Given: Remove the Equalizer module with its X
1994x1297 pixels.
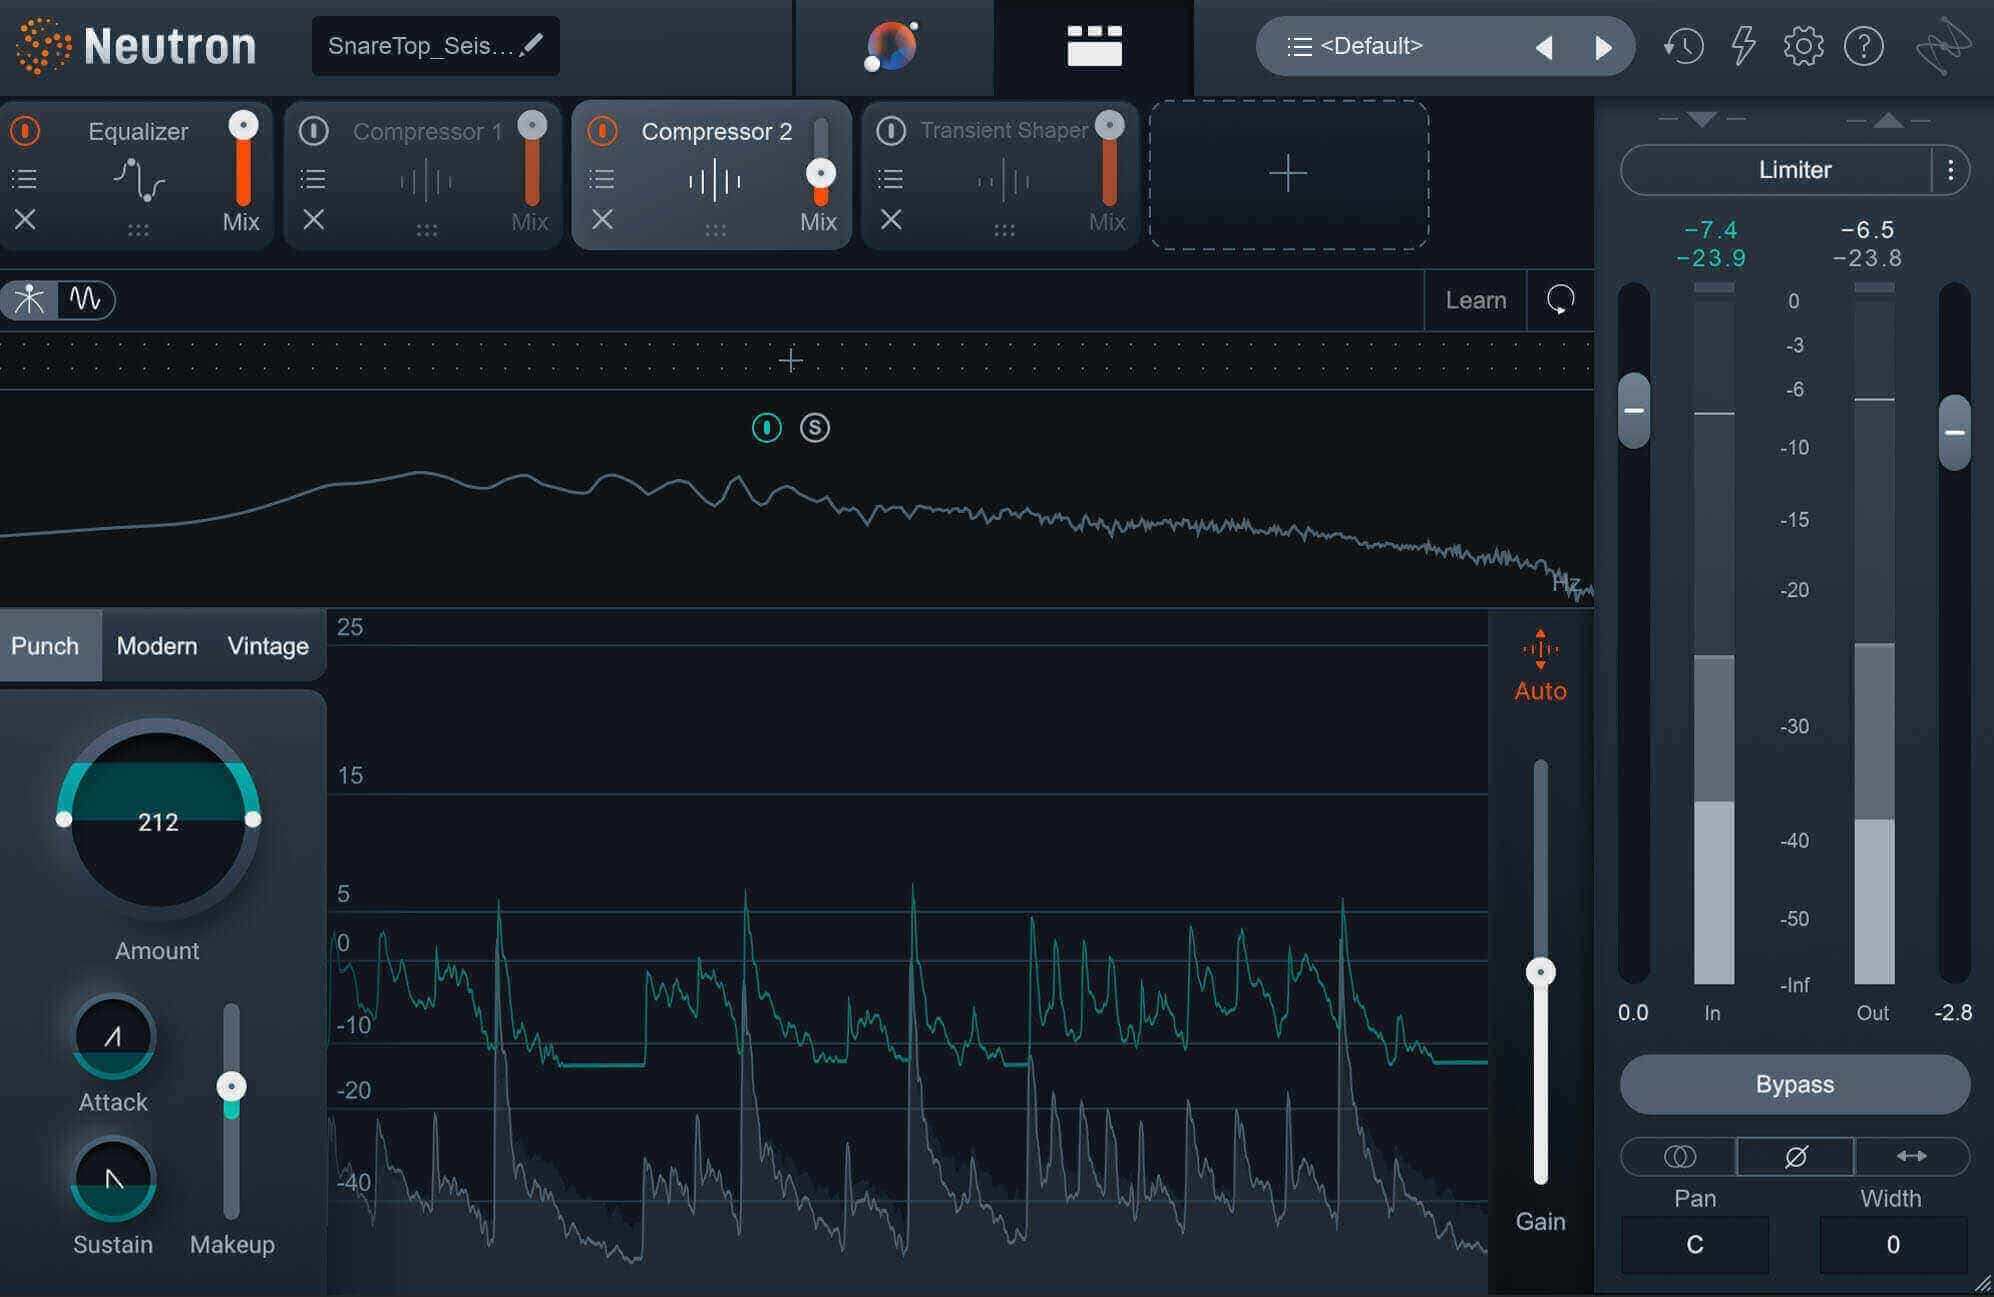Looking at the screenshot, I should point(25,219).
